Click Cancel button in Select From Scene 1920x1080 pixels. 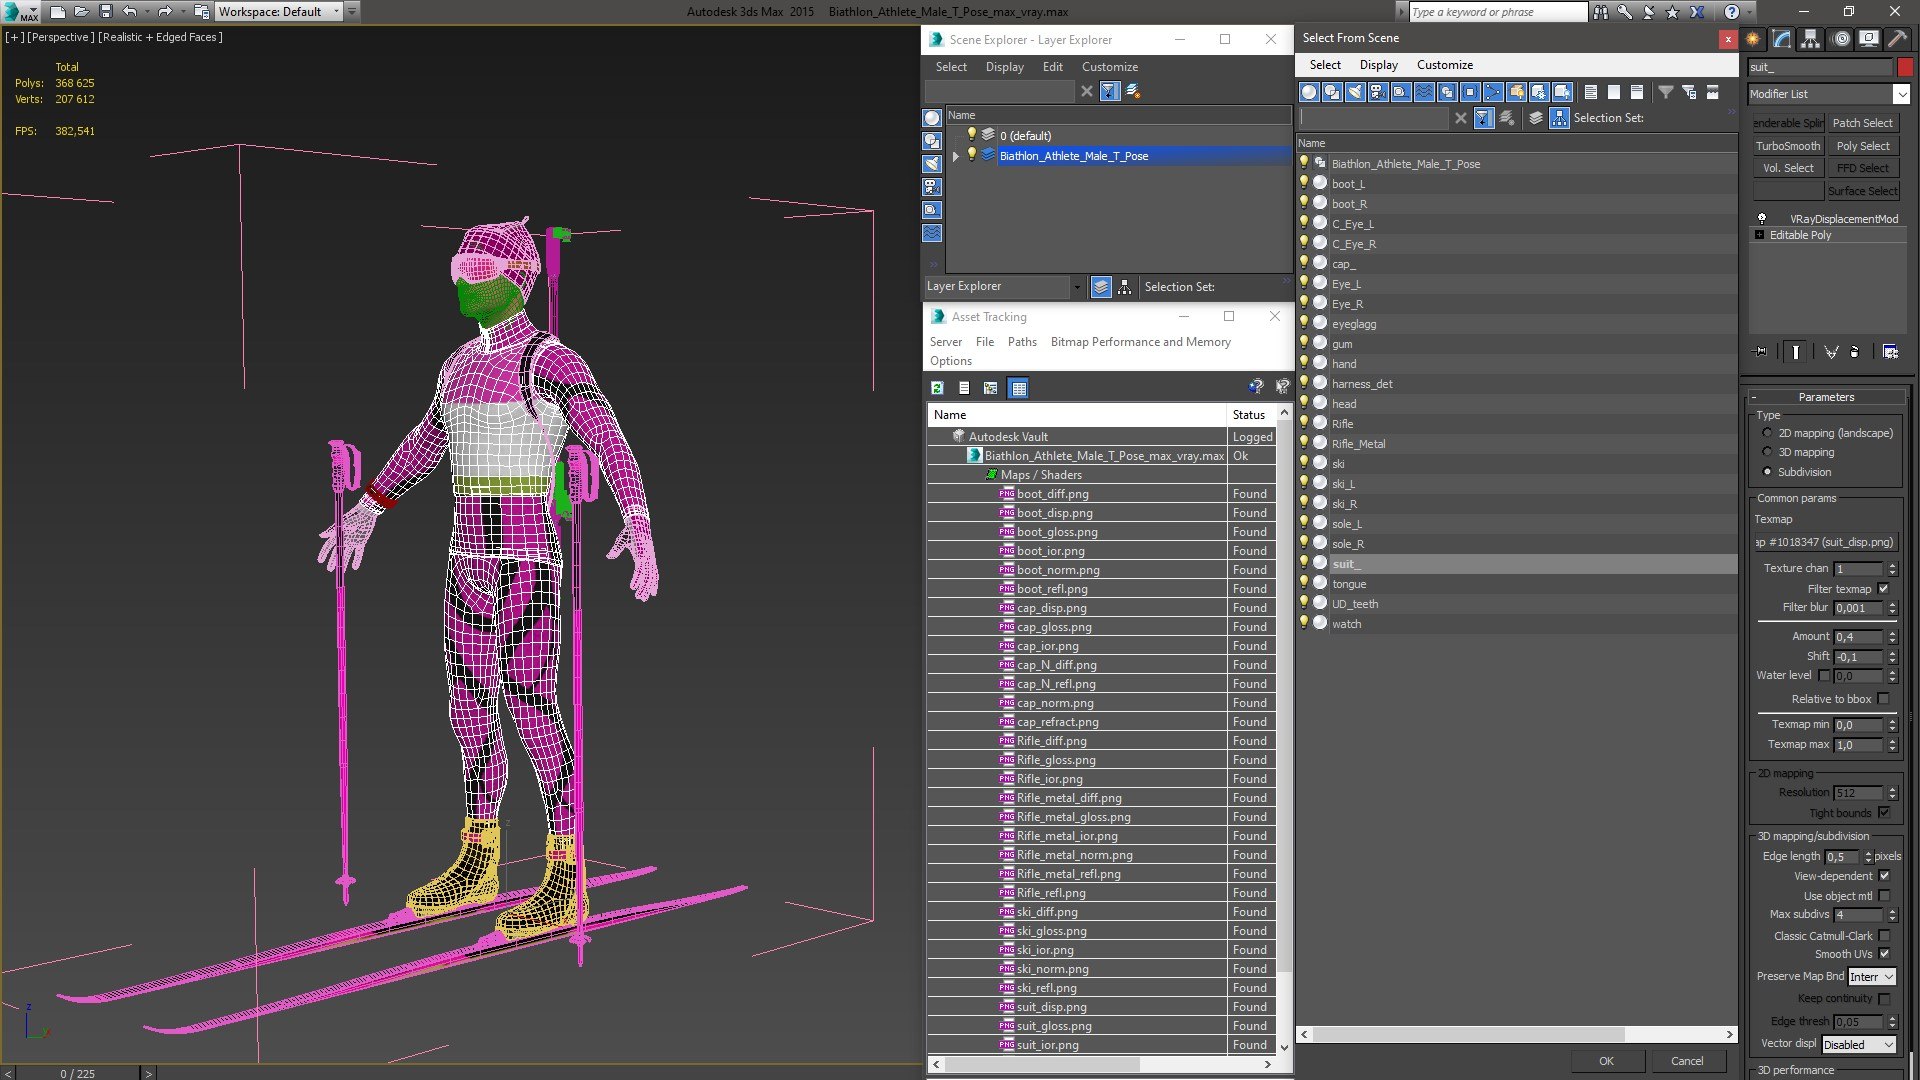tap(1687, 1061)
